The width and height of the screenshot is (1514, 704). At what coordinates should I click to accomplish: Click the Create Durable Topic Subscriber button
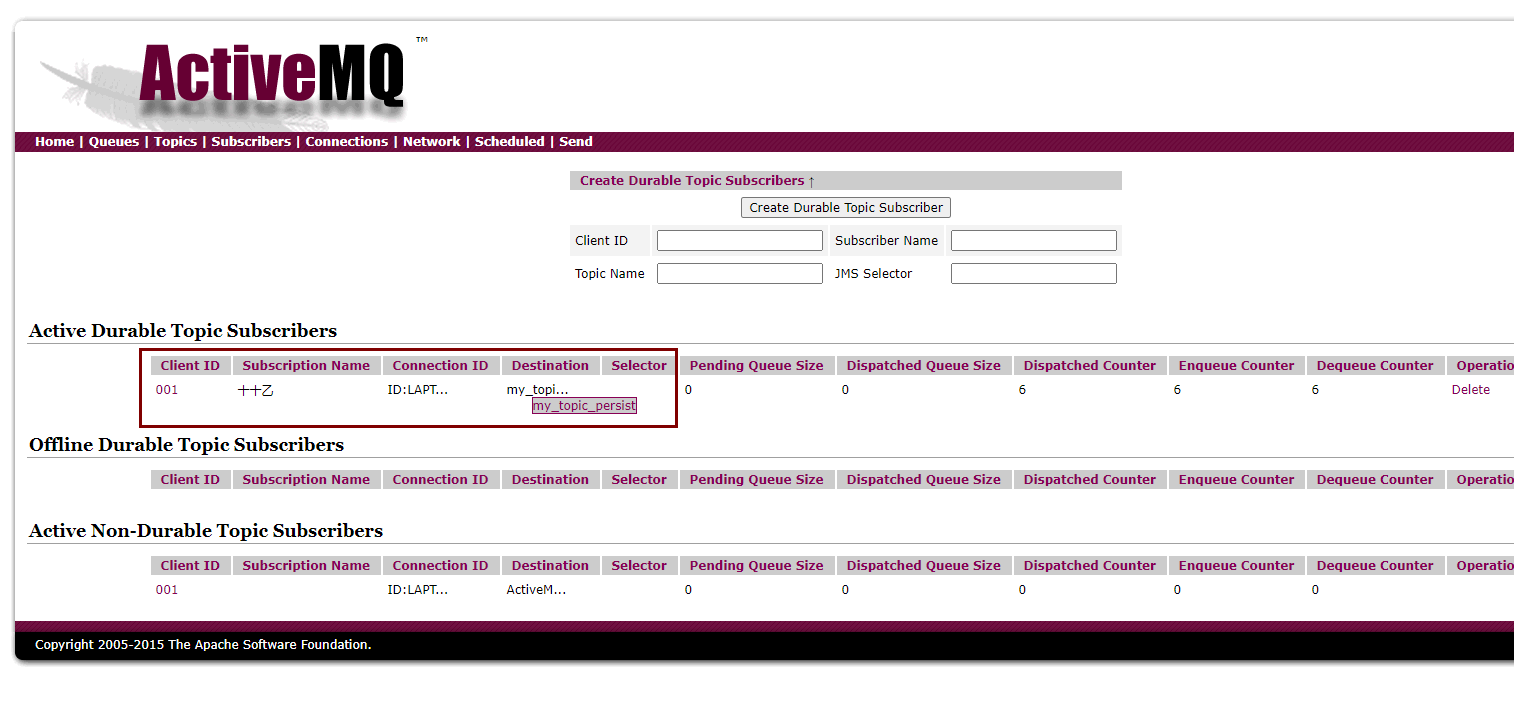coord(846,208)
